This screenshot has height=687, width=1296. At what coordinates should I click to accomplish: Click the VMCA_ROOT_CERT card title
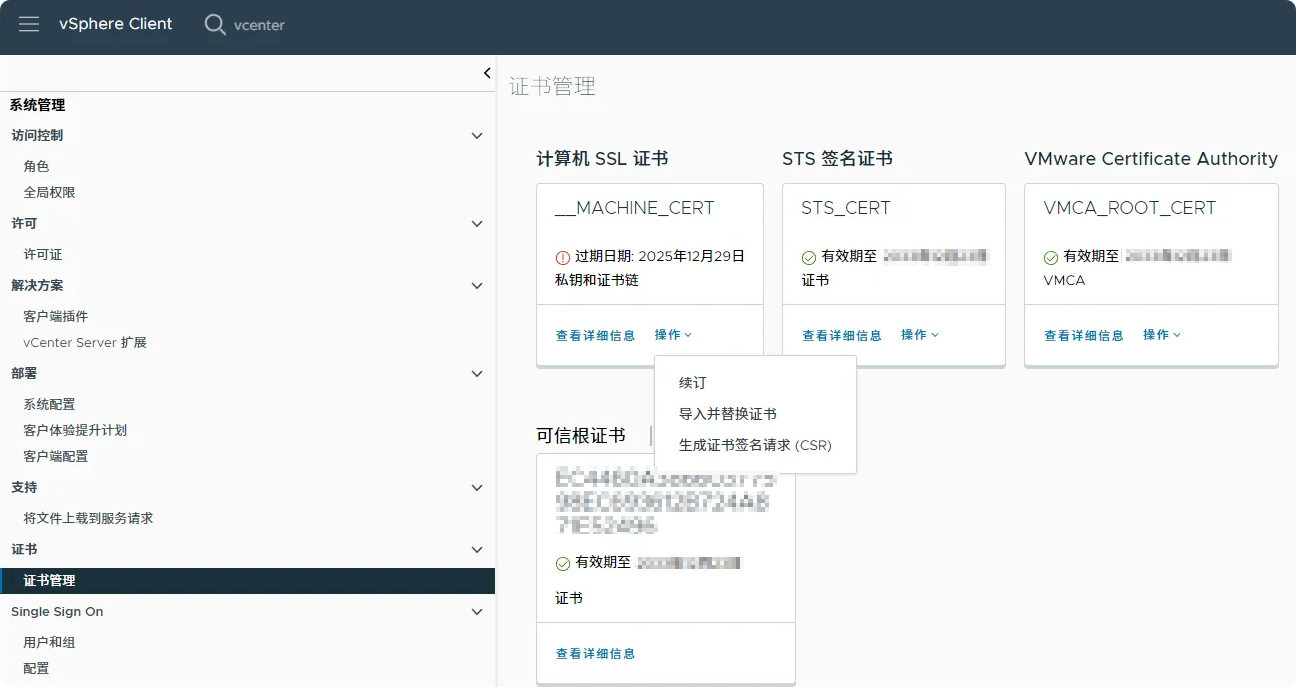tap(1130, 208)
